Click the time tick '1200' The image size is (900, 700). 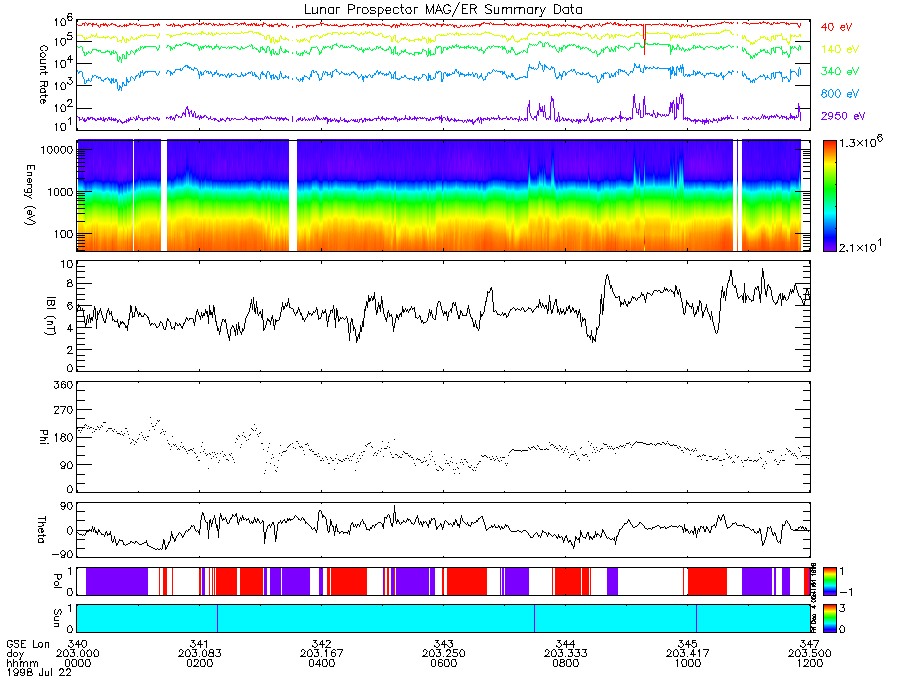click(x=810, y=663)
